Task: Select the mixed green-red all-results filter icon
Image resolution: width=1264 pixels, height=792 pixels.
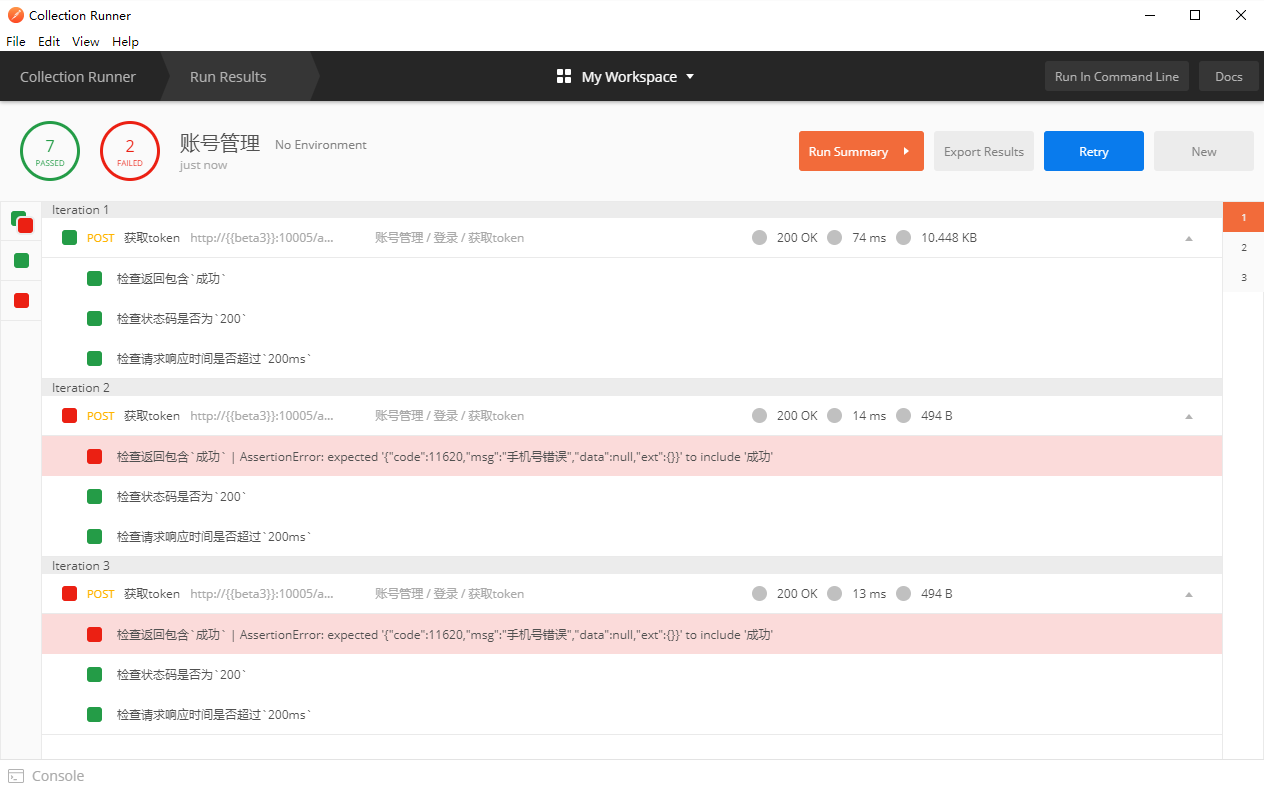Action: [x=21, y=221]
